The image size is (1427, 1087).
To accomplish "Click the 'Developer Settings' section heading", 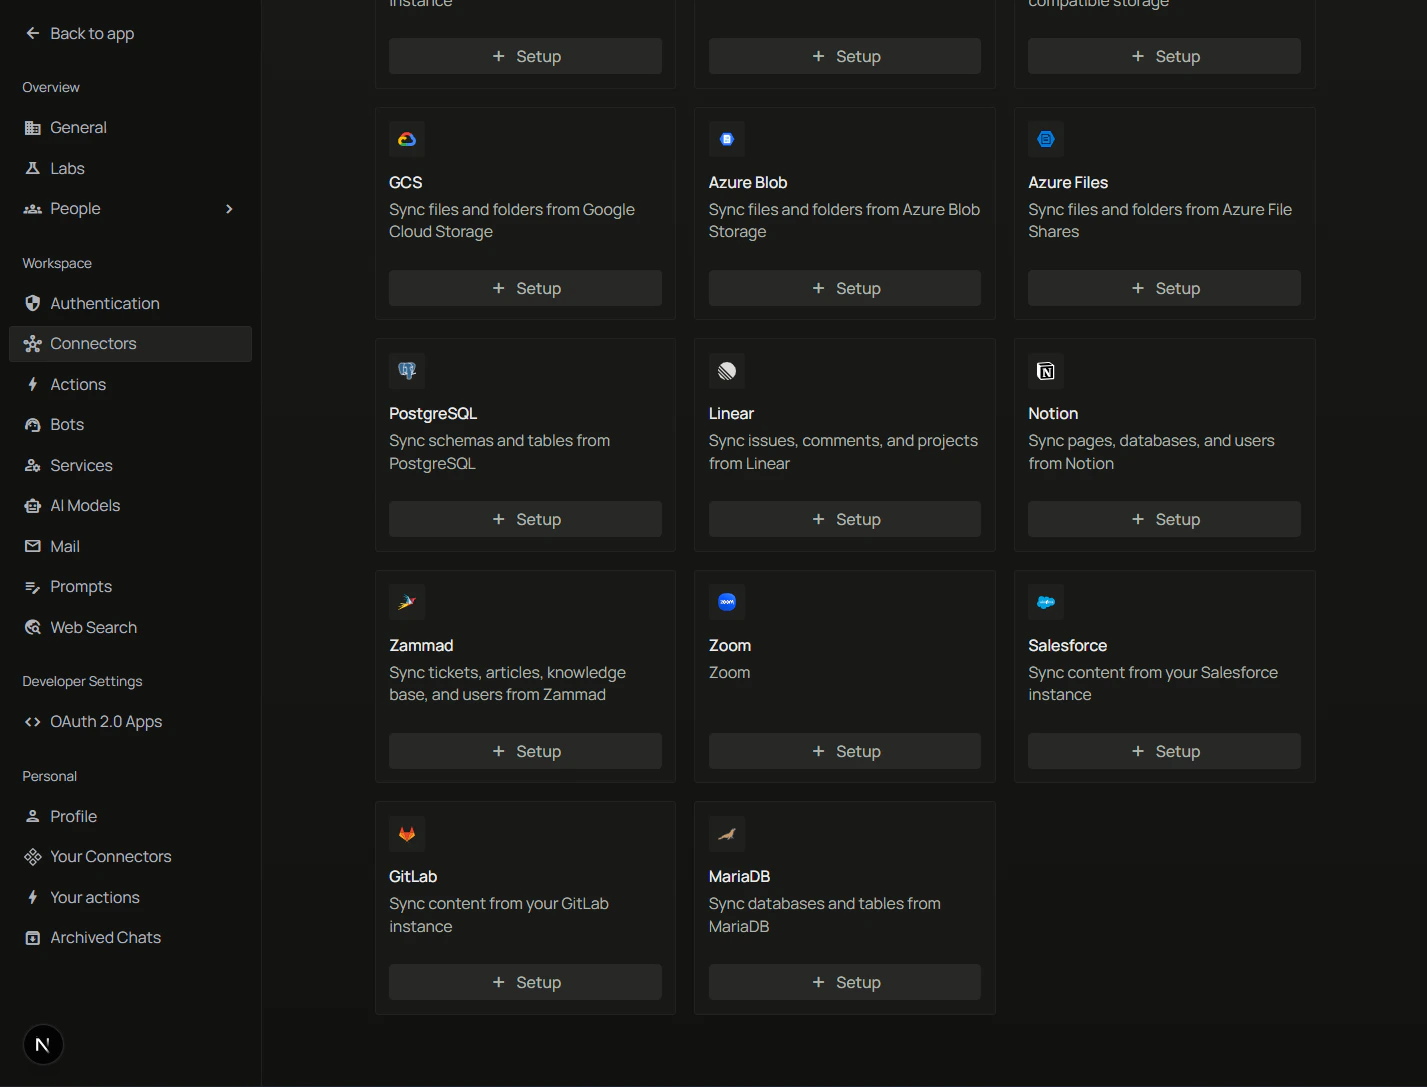I will 82,681.
